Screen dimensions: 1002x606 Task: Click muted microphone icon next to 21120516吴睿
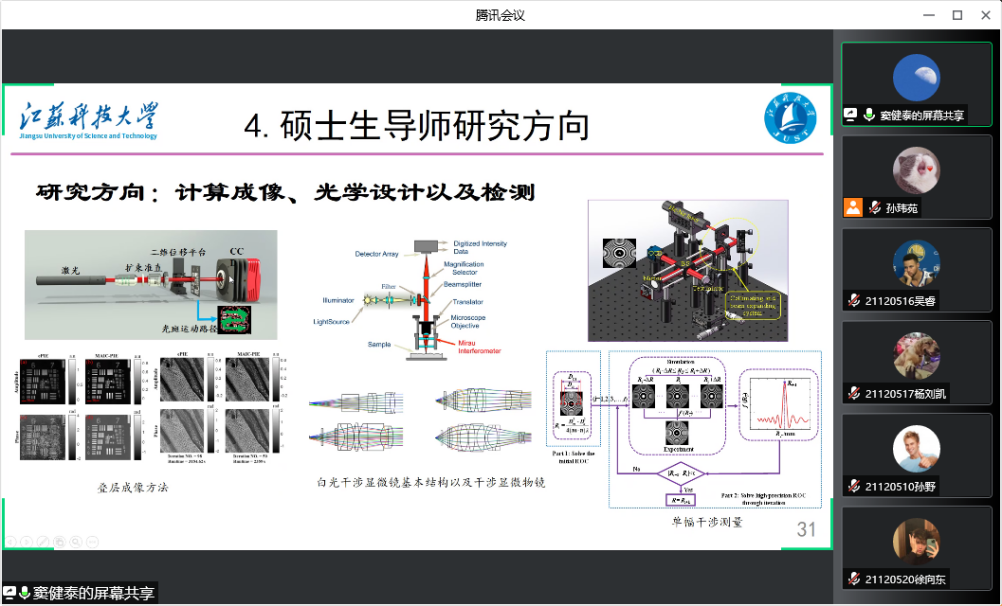click(853, 300)
